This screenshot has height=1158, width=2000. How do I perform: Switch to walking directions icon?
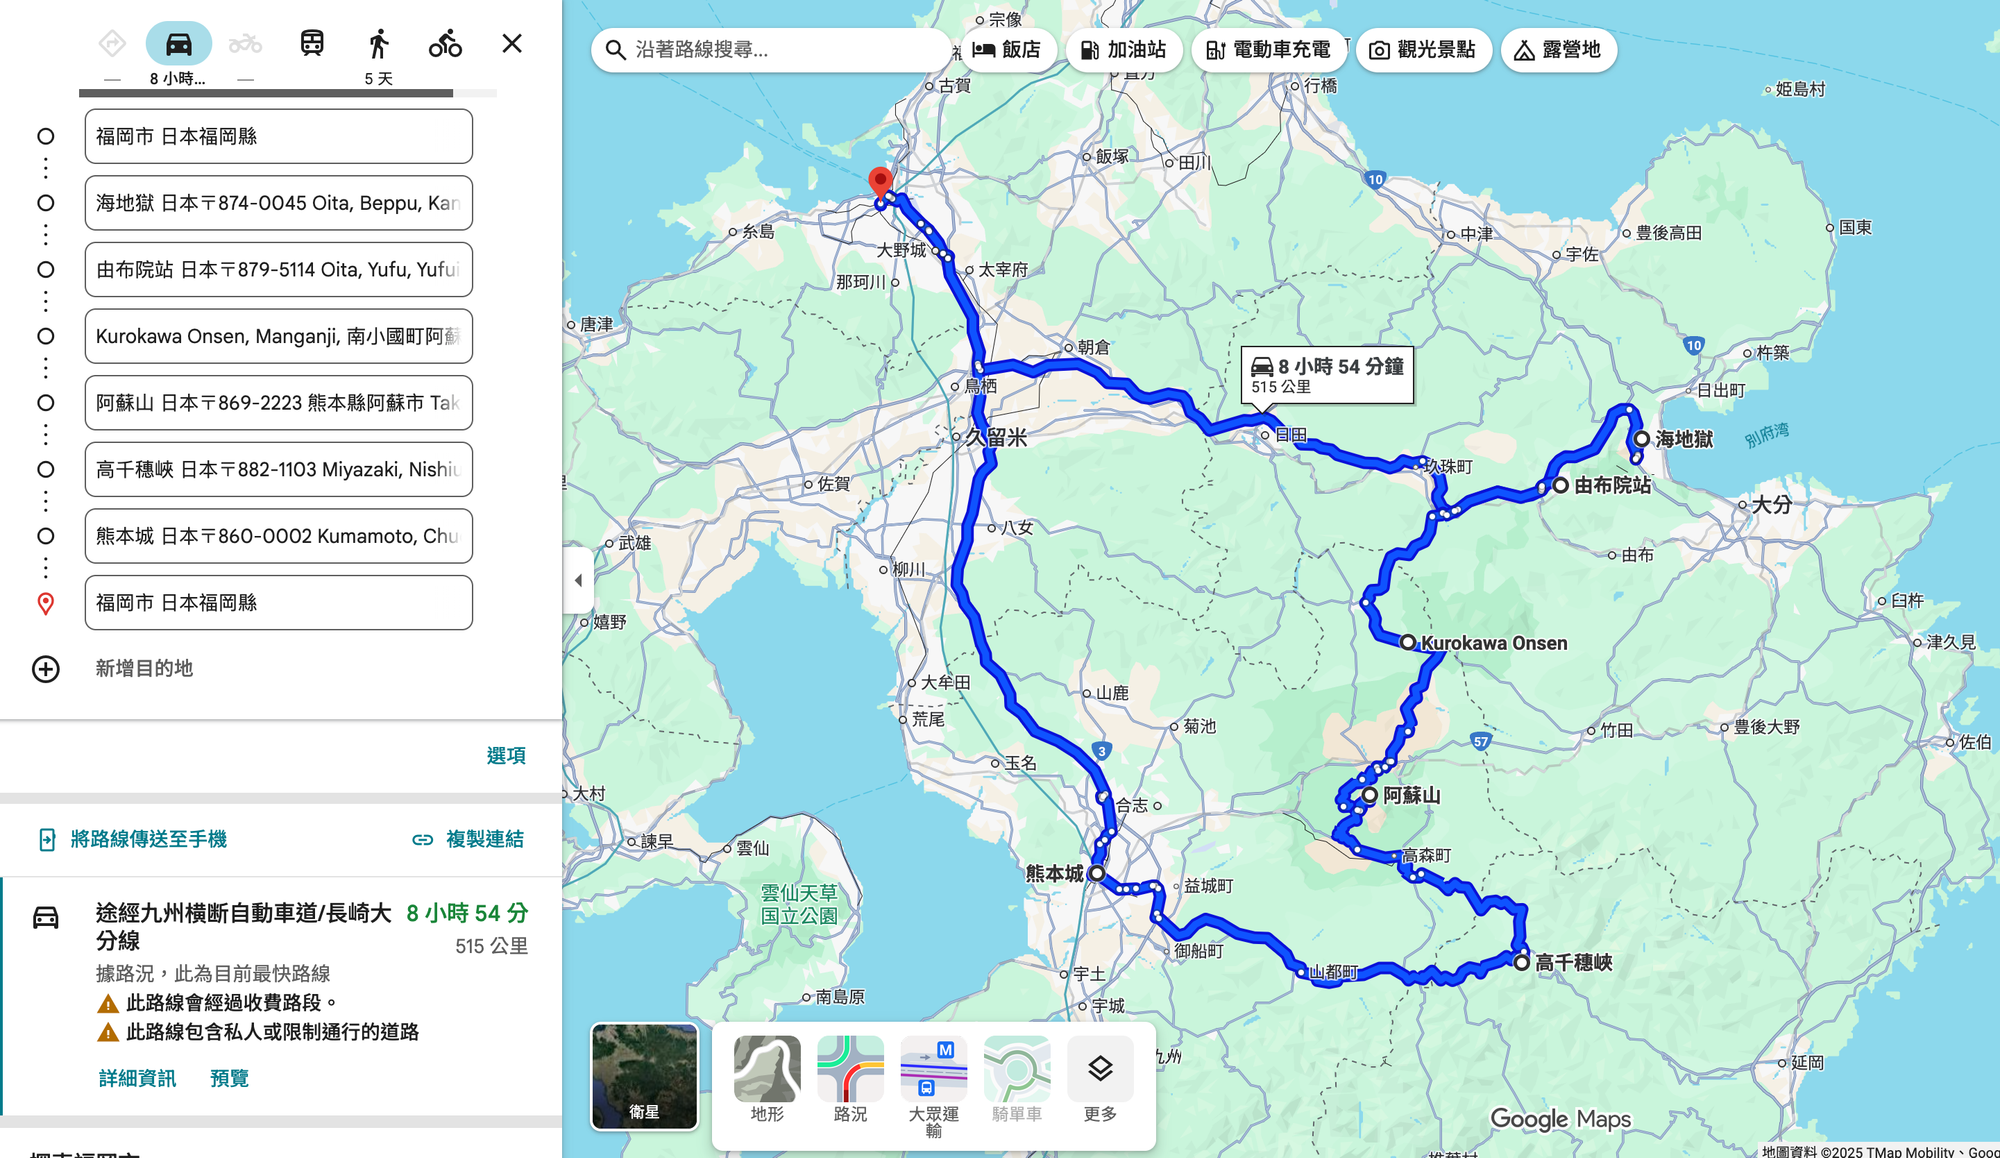click(x=378, y=42)
